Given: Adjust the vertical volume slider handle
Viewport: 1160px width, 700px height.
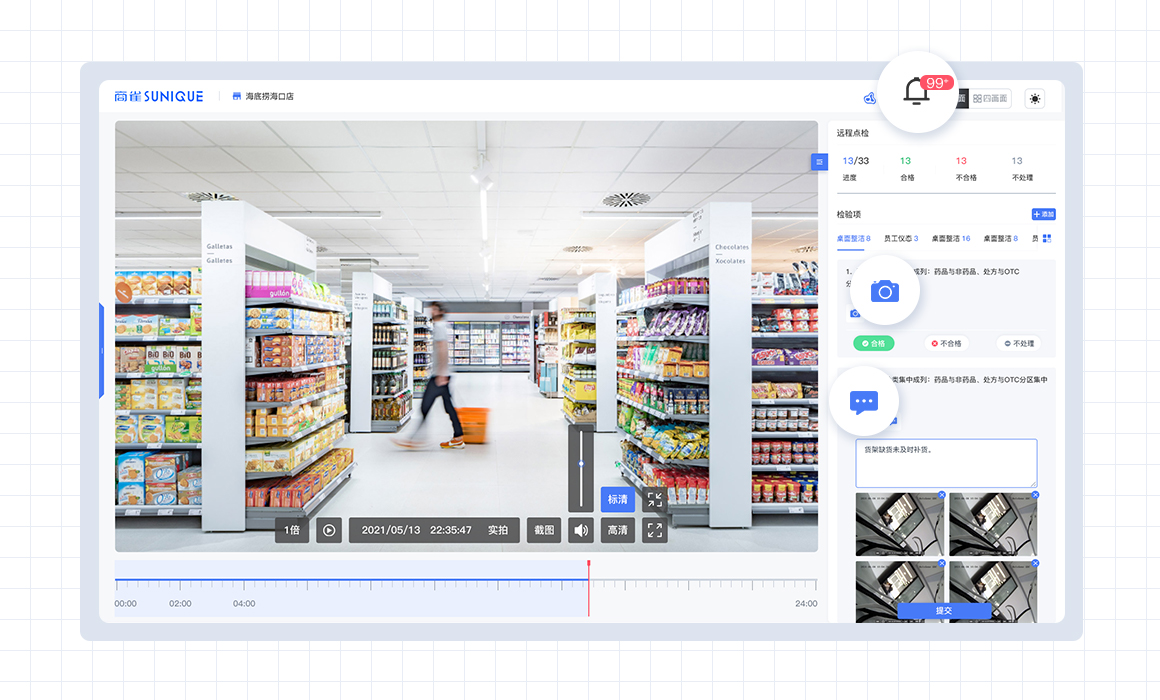Looking at the screenshot, I should [x=581, y=464].
